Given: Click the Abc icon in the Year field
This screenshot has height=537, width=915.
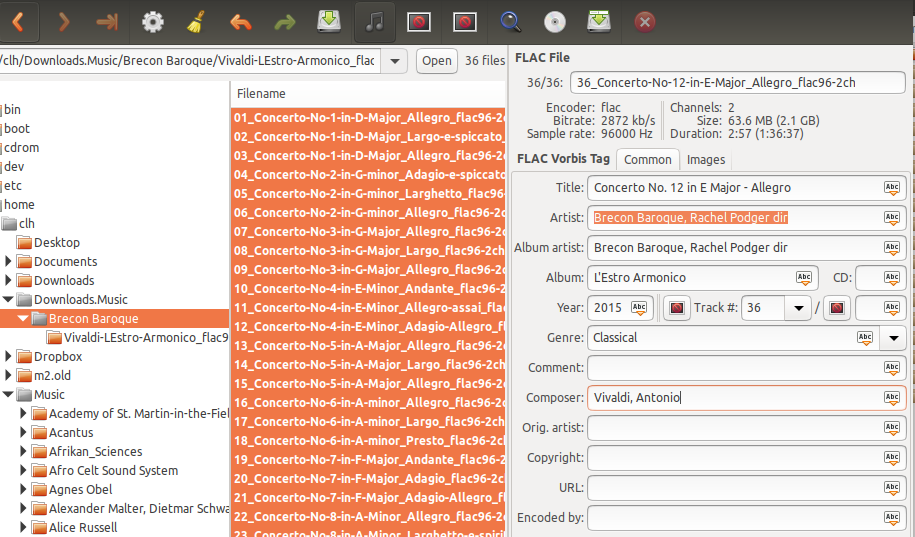Looking at the screenshot, I should pos(639,308).
